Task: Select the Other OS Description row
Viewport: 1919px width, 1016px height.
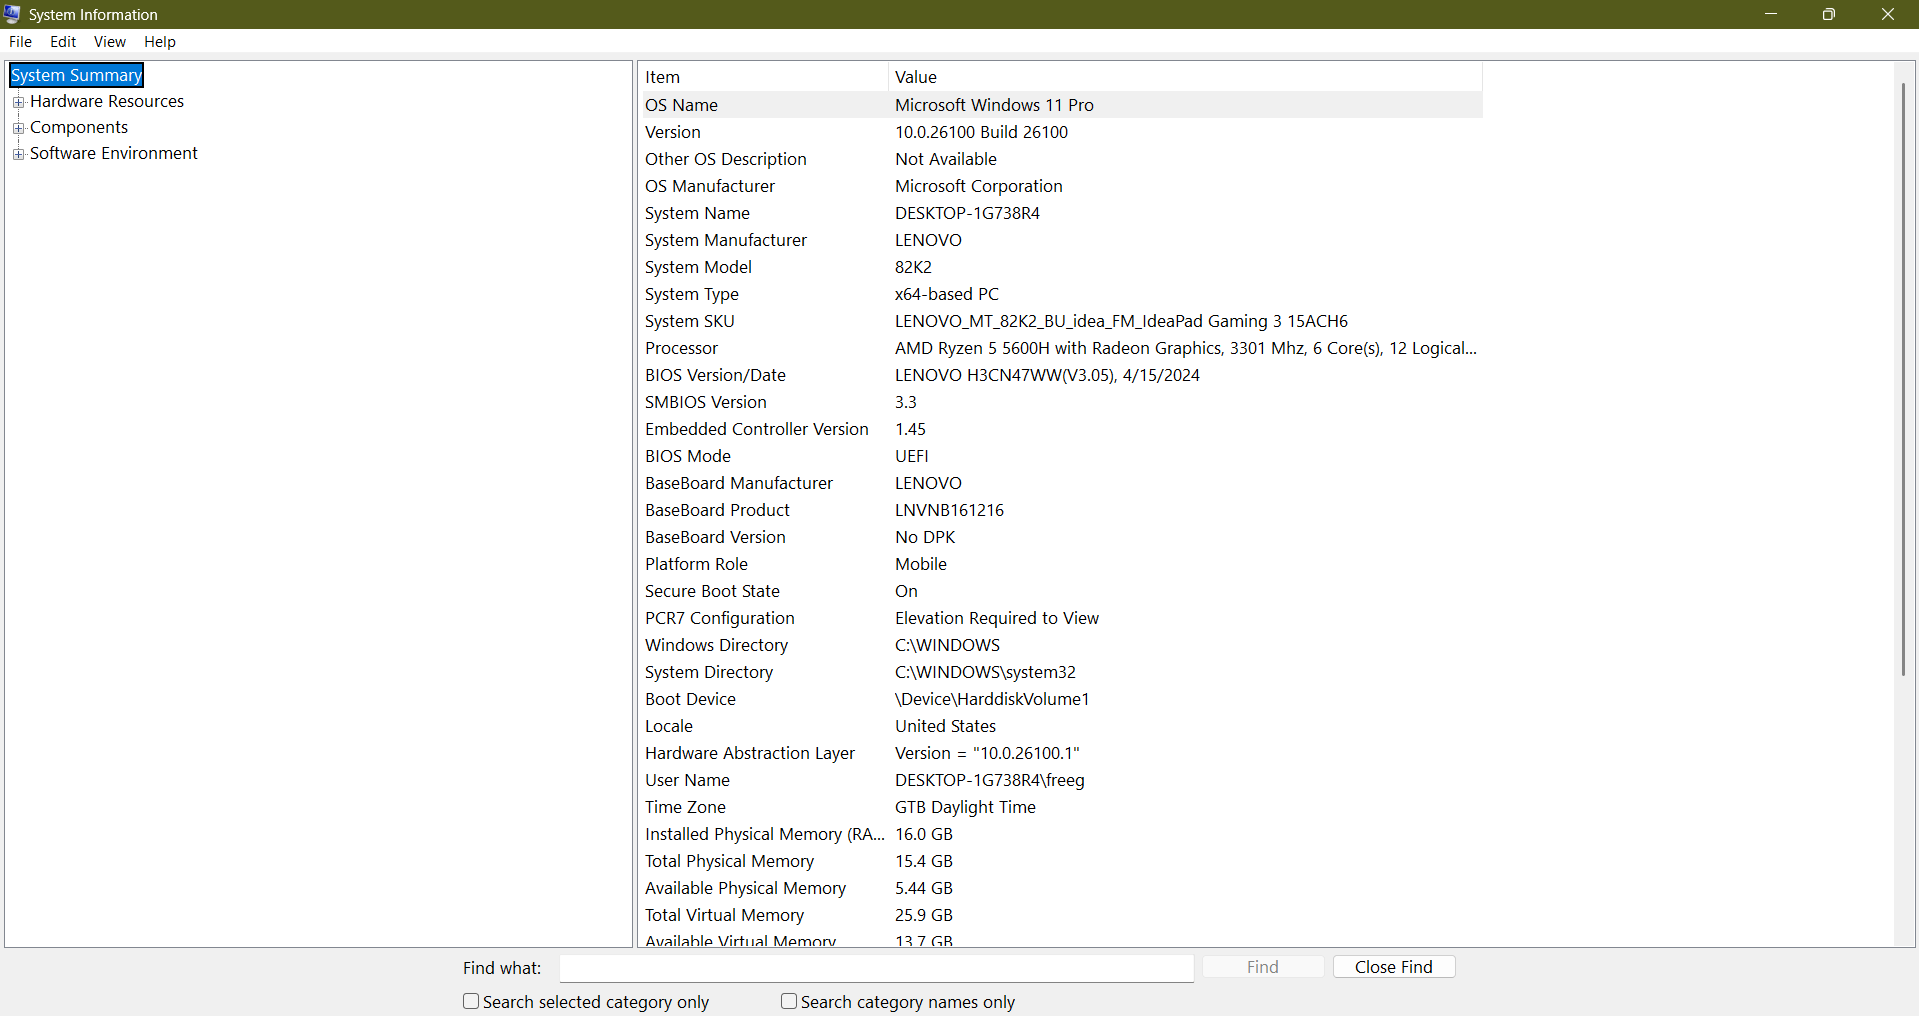Action: [1061, 159]
